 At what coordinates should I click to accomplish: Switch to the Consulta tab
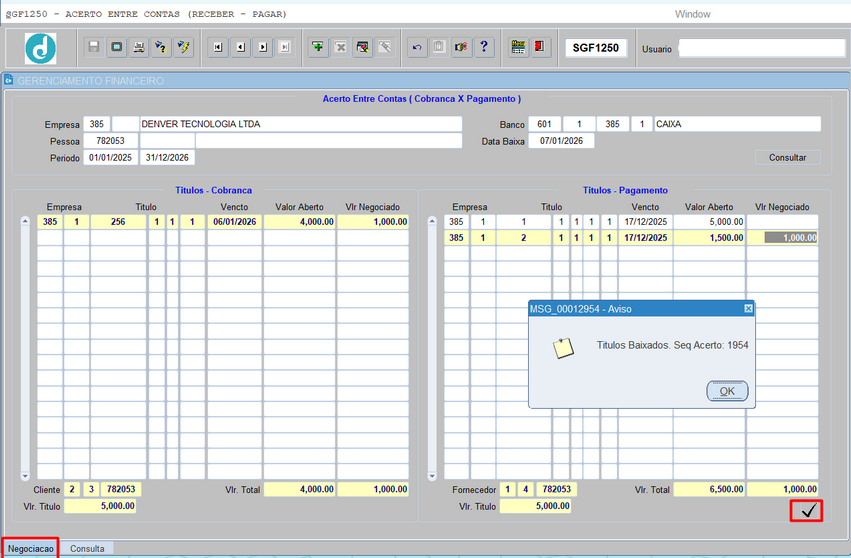(x=87, y=549)
